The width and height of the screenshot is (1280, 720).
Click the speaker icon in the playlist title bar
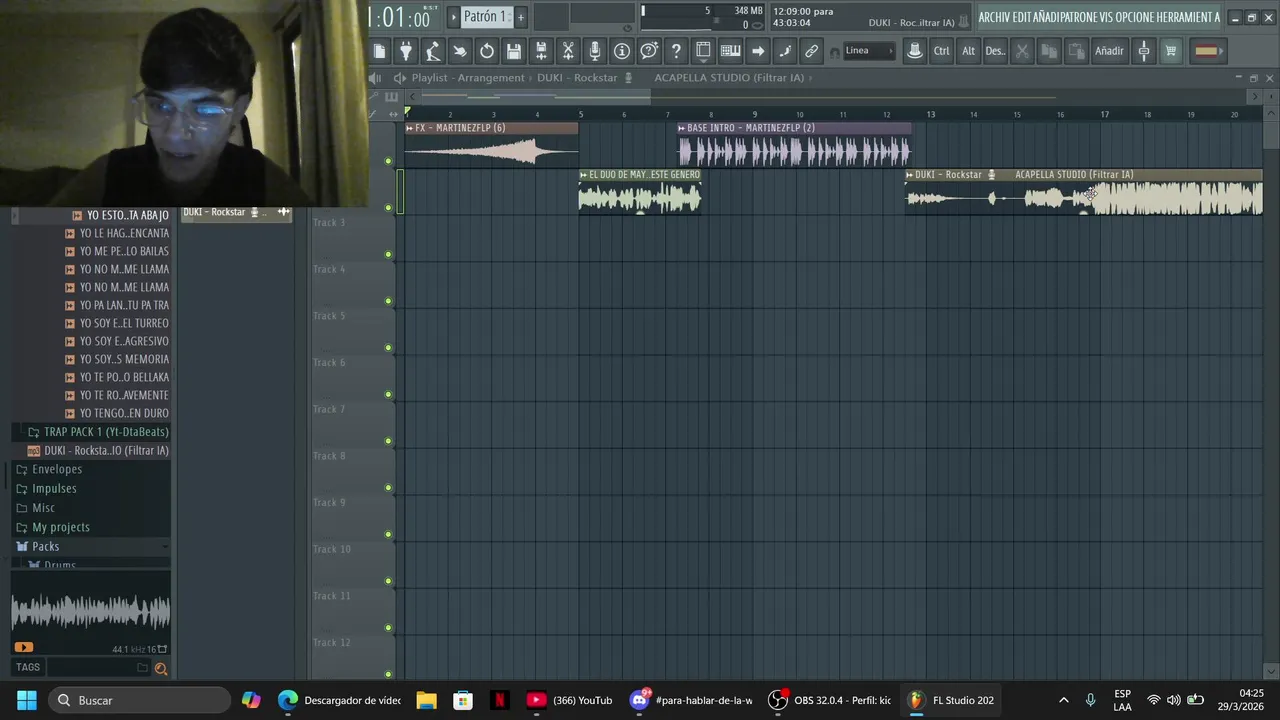pyautogui.click(x=399, y=78)
